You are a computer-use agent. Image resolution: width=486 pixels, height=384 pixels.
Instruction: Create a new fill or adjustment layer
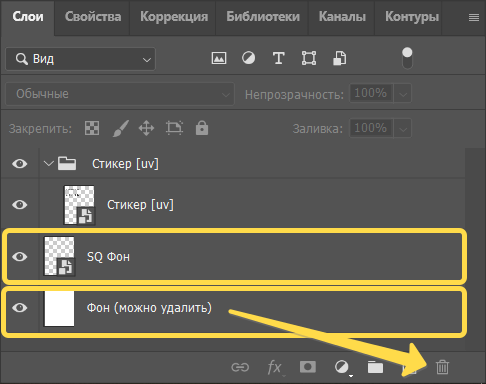click(342, 368)
